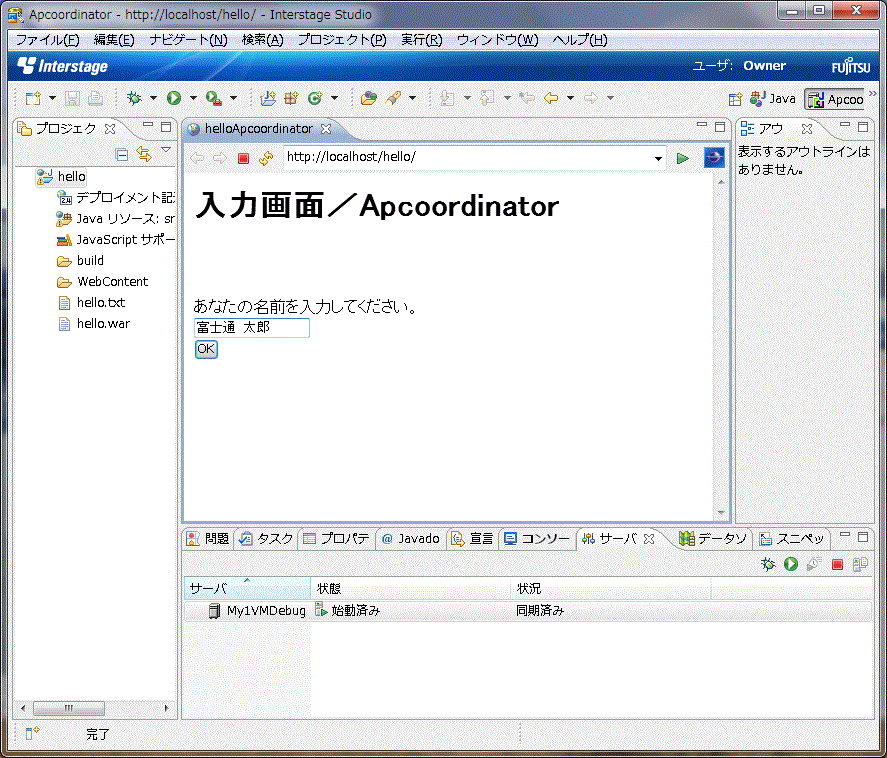Click the Open Perspective icon
Image resolution: width=887 pixels, height=758 pixels.
point(735,100)
